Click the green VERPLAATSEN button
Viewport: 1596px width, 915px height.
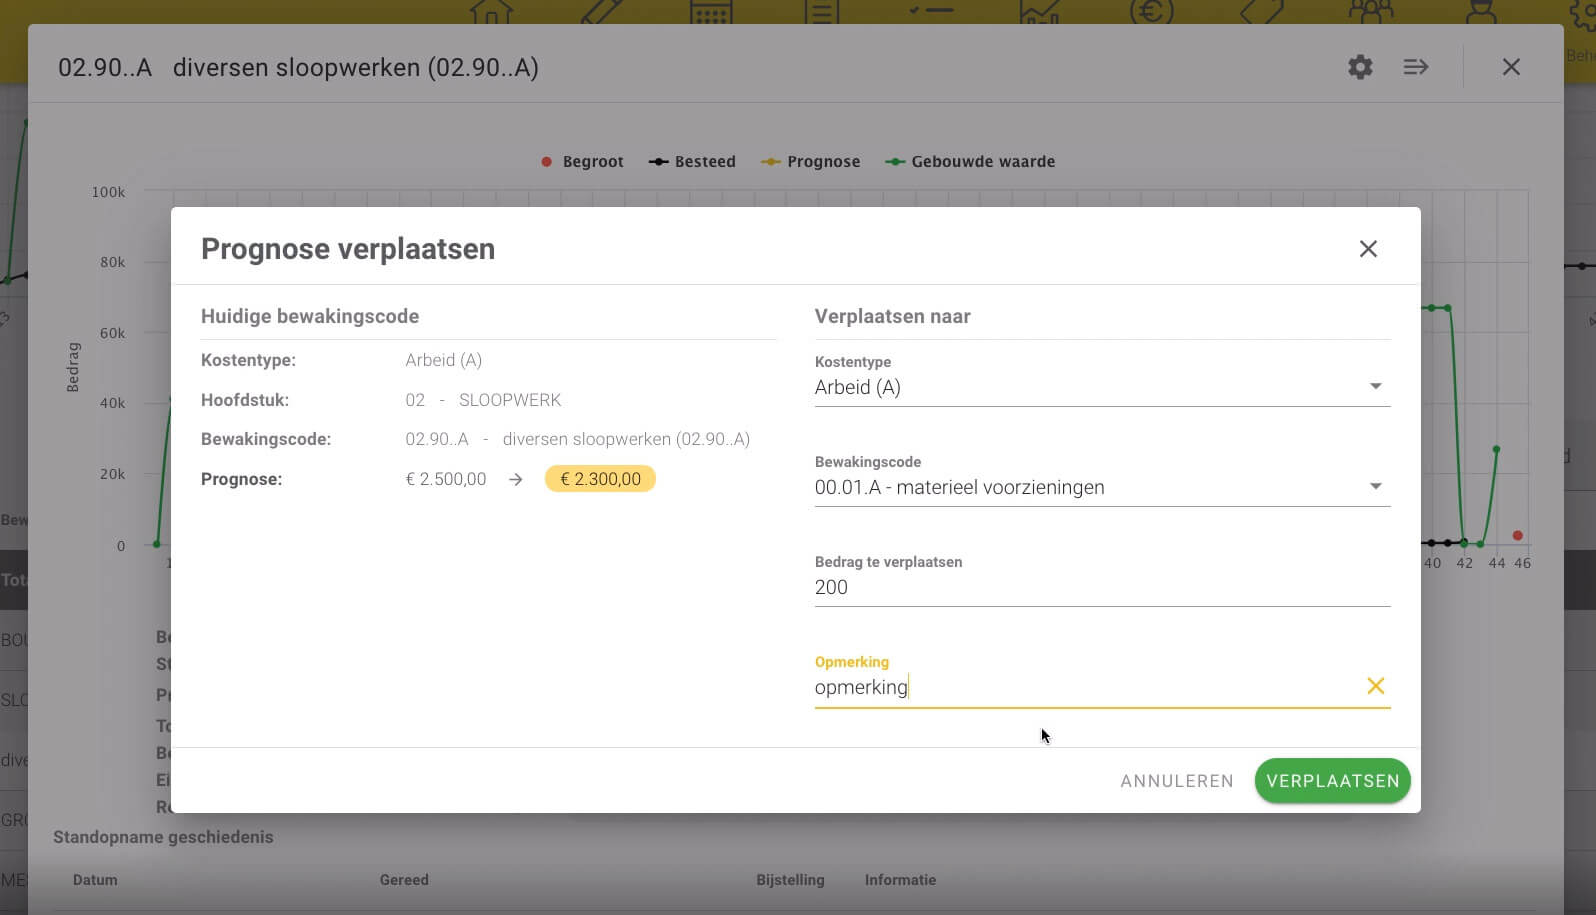1332,781
